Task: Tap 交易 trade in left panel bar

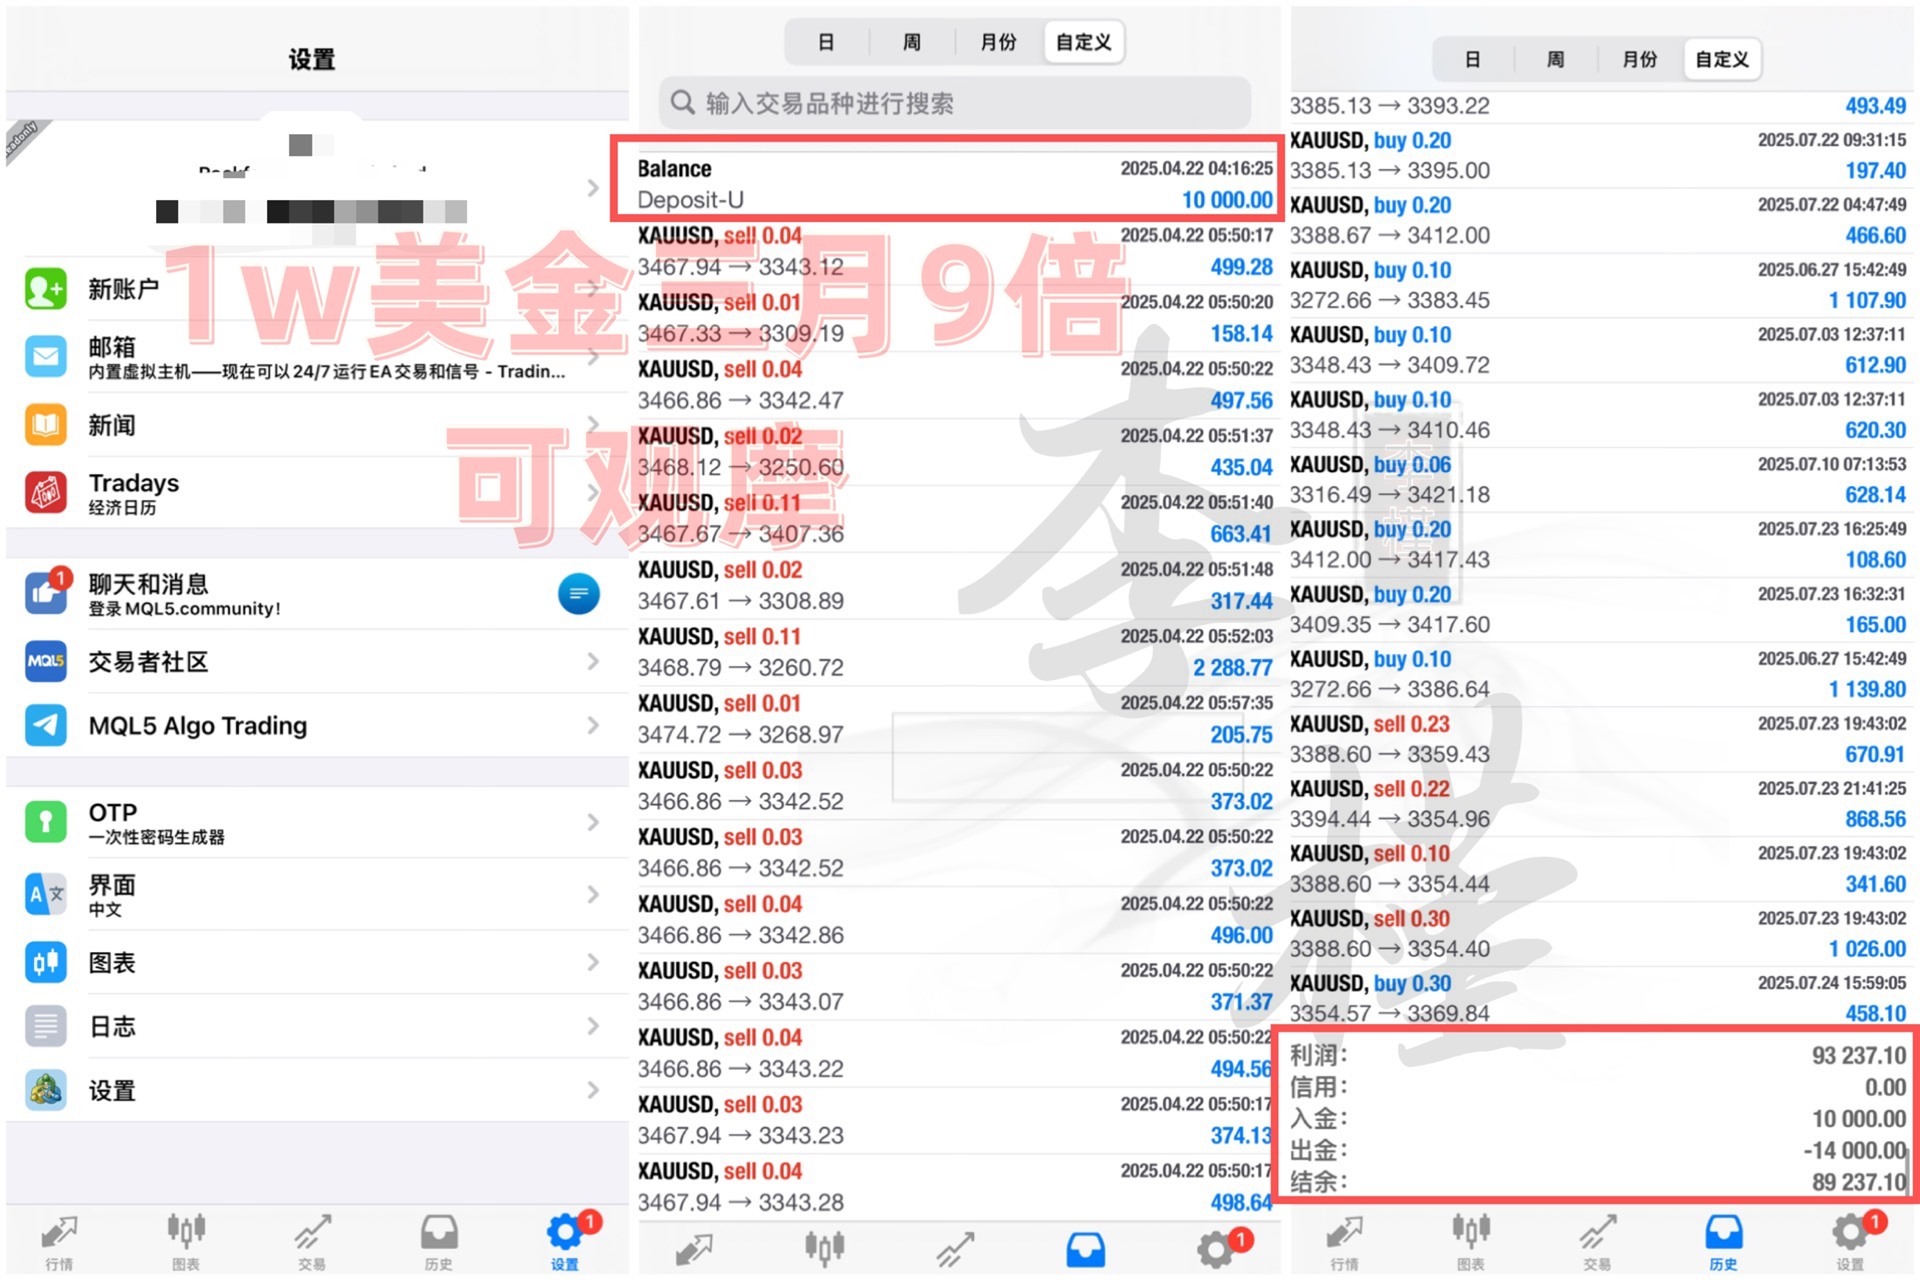Action: point(312,1242)
